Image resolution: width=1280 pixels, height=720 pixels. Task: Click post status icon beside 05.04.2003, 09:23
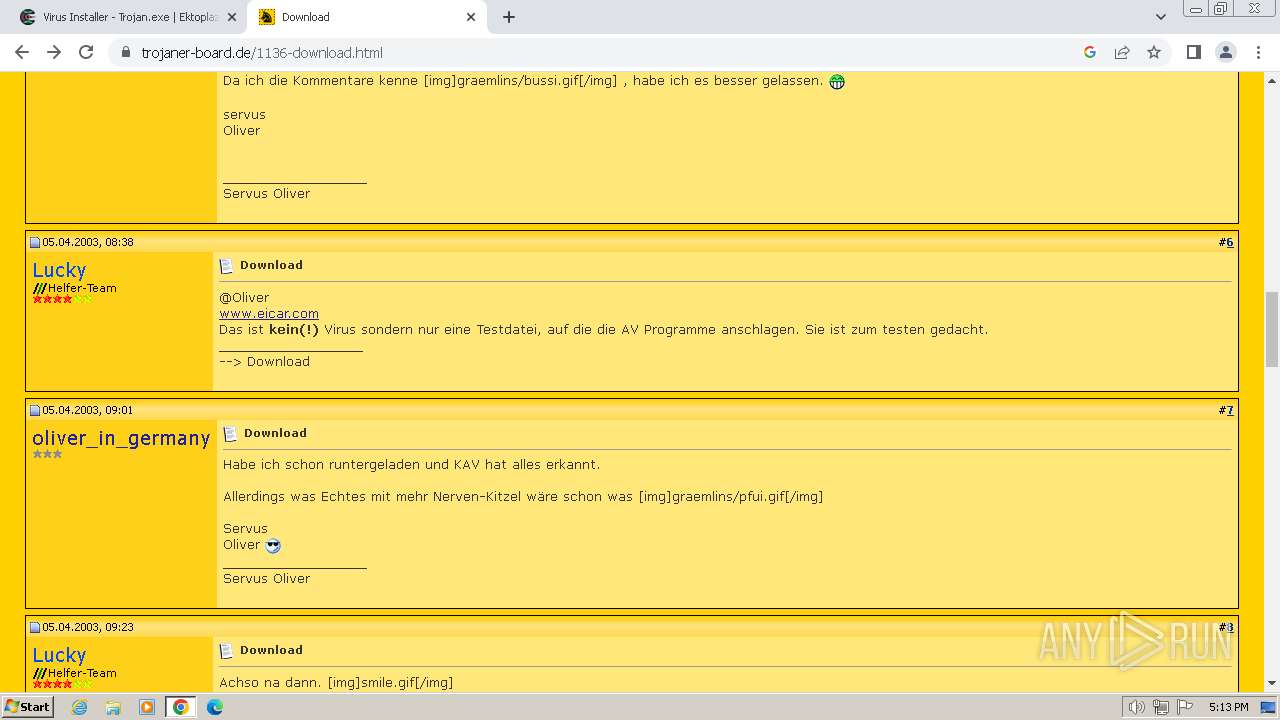(x=35, y=627)
